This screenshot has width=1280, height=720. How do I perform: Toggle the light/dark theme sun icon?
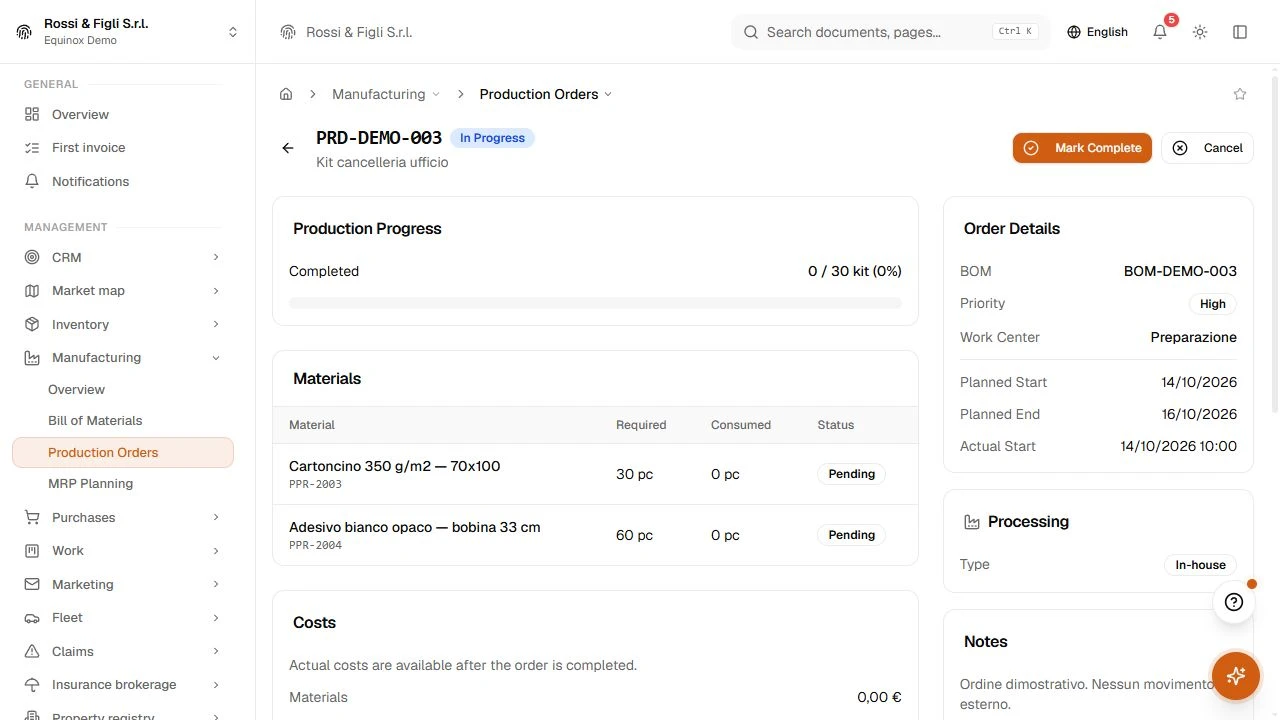pos(1200,32)
